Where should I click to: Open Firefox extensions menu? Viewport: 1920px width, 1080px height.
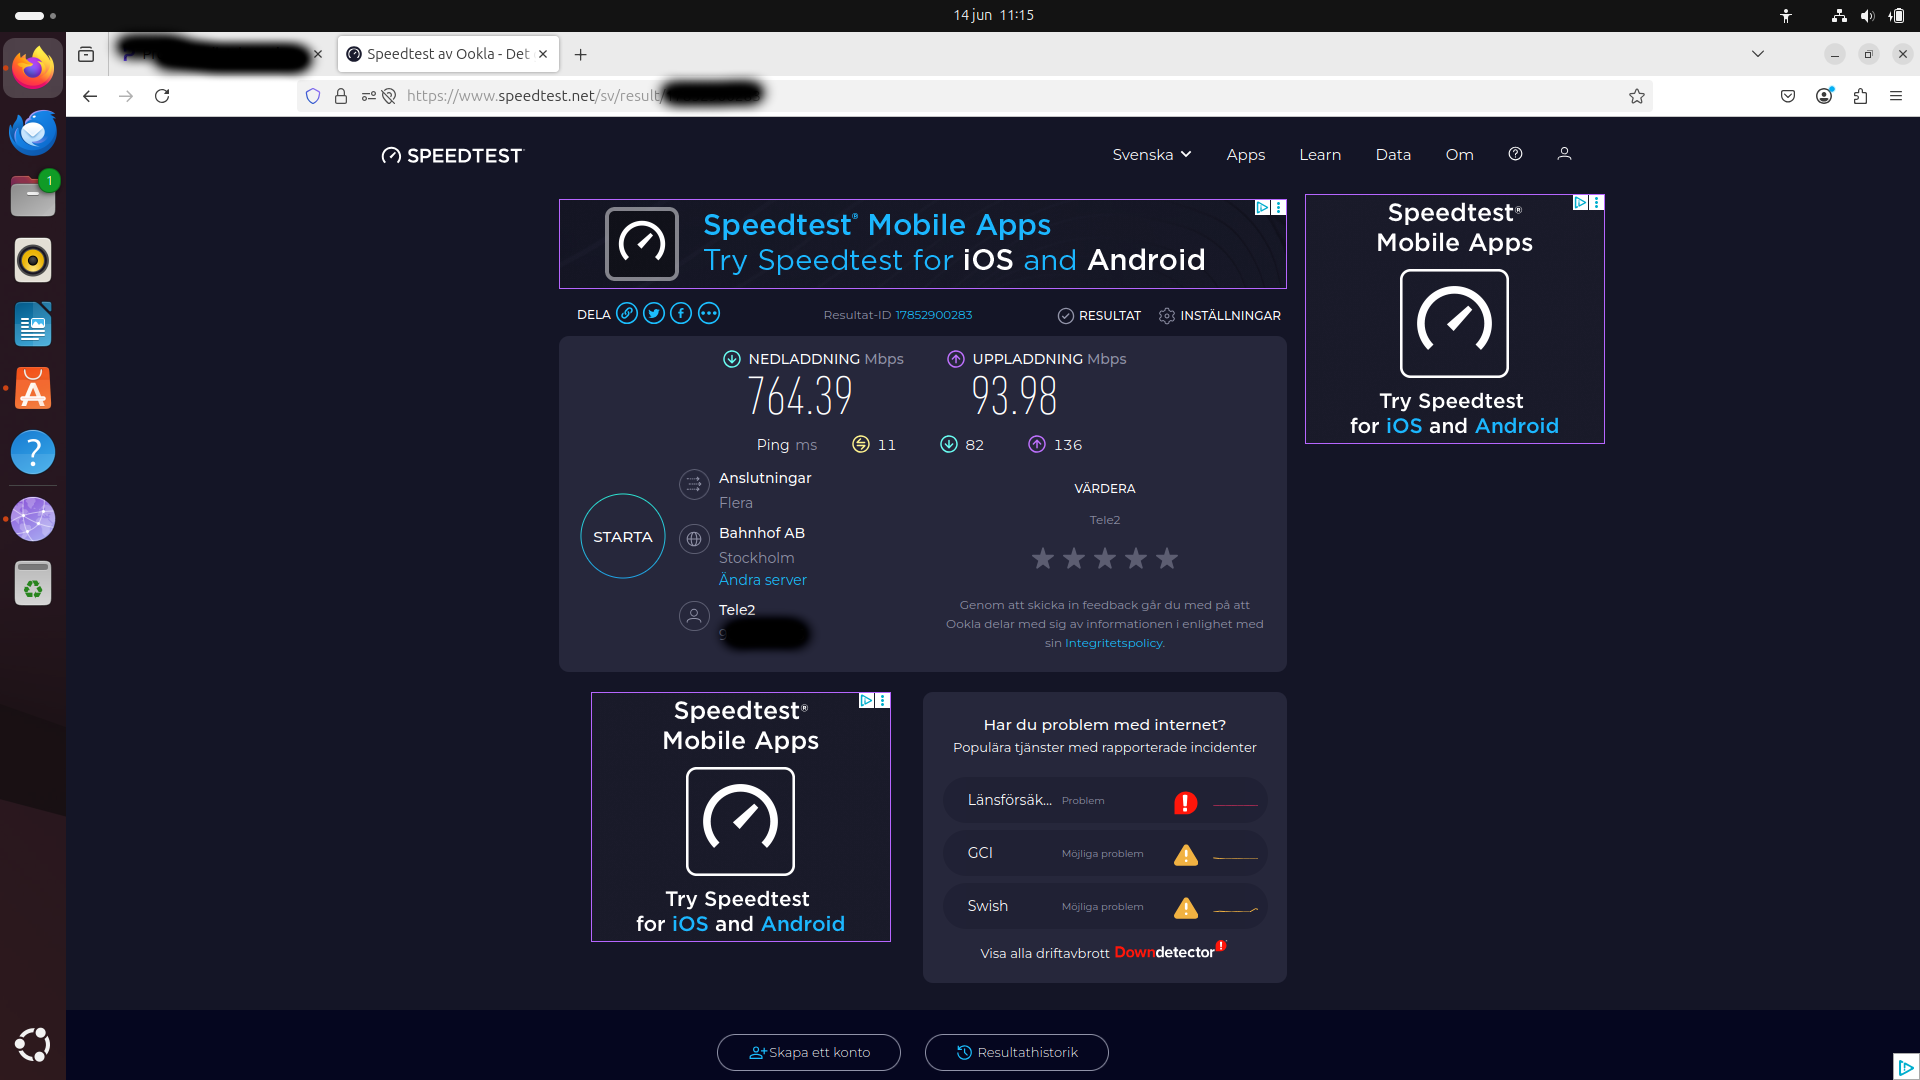pos(1860,96)
